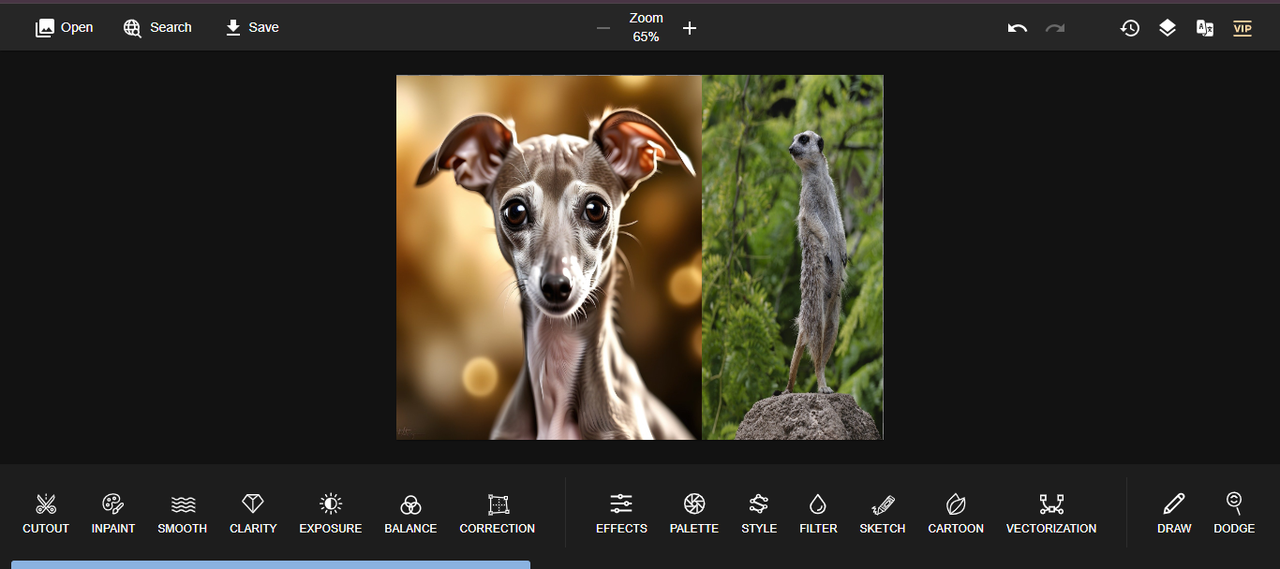Open the Effects panel

tap(621, 513)
